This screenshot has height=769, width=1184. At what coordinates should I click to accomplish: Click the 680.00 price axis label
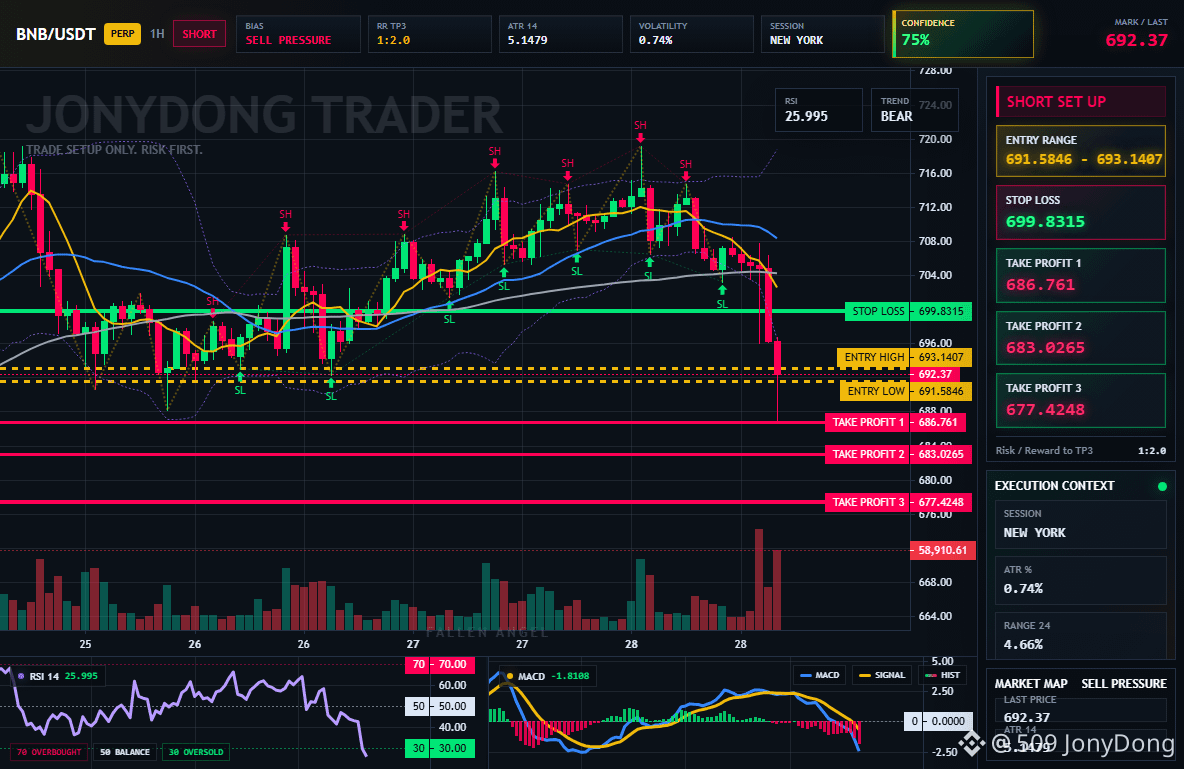[x=935, y=480]
